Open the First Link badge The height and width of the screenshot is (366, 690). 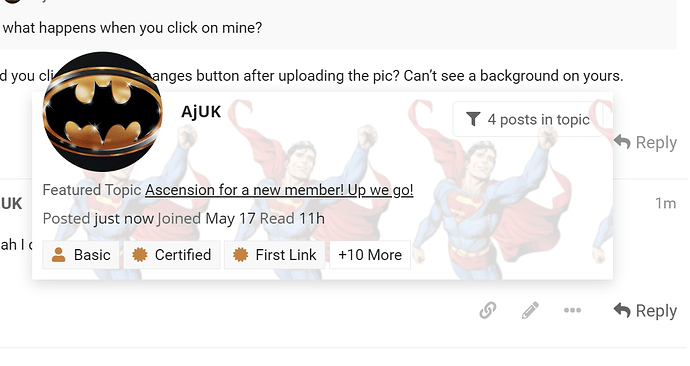[x=275, y=255]
